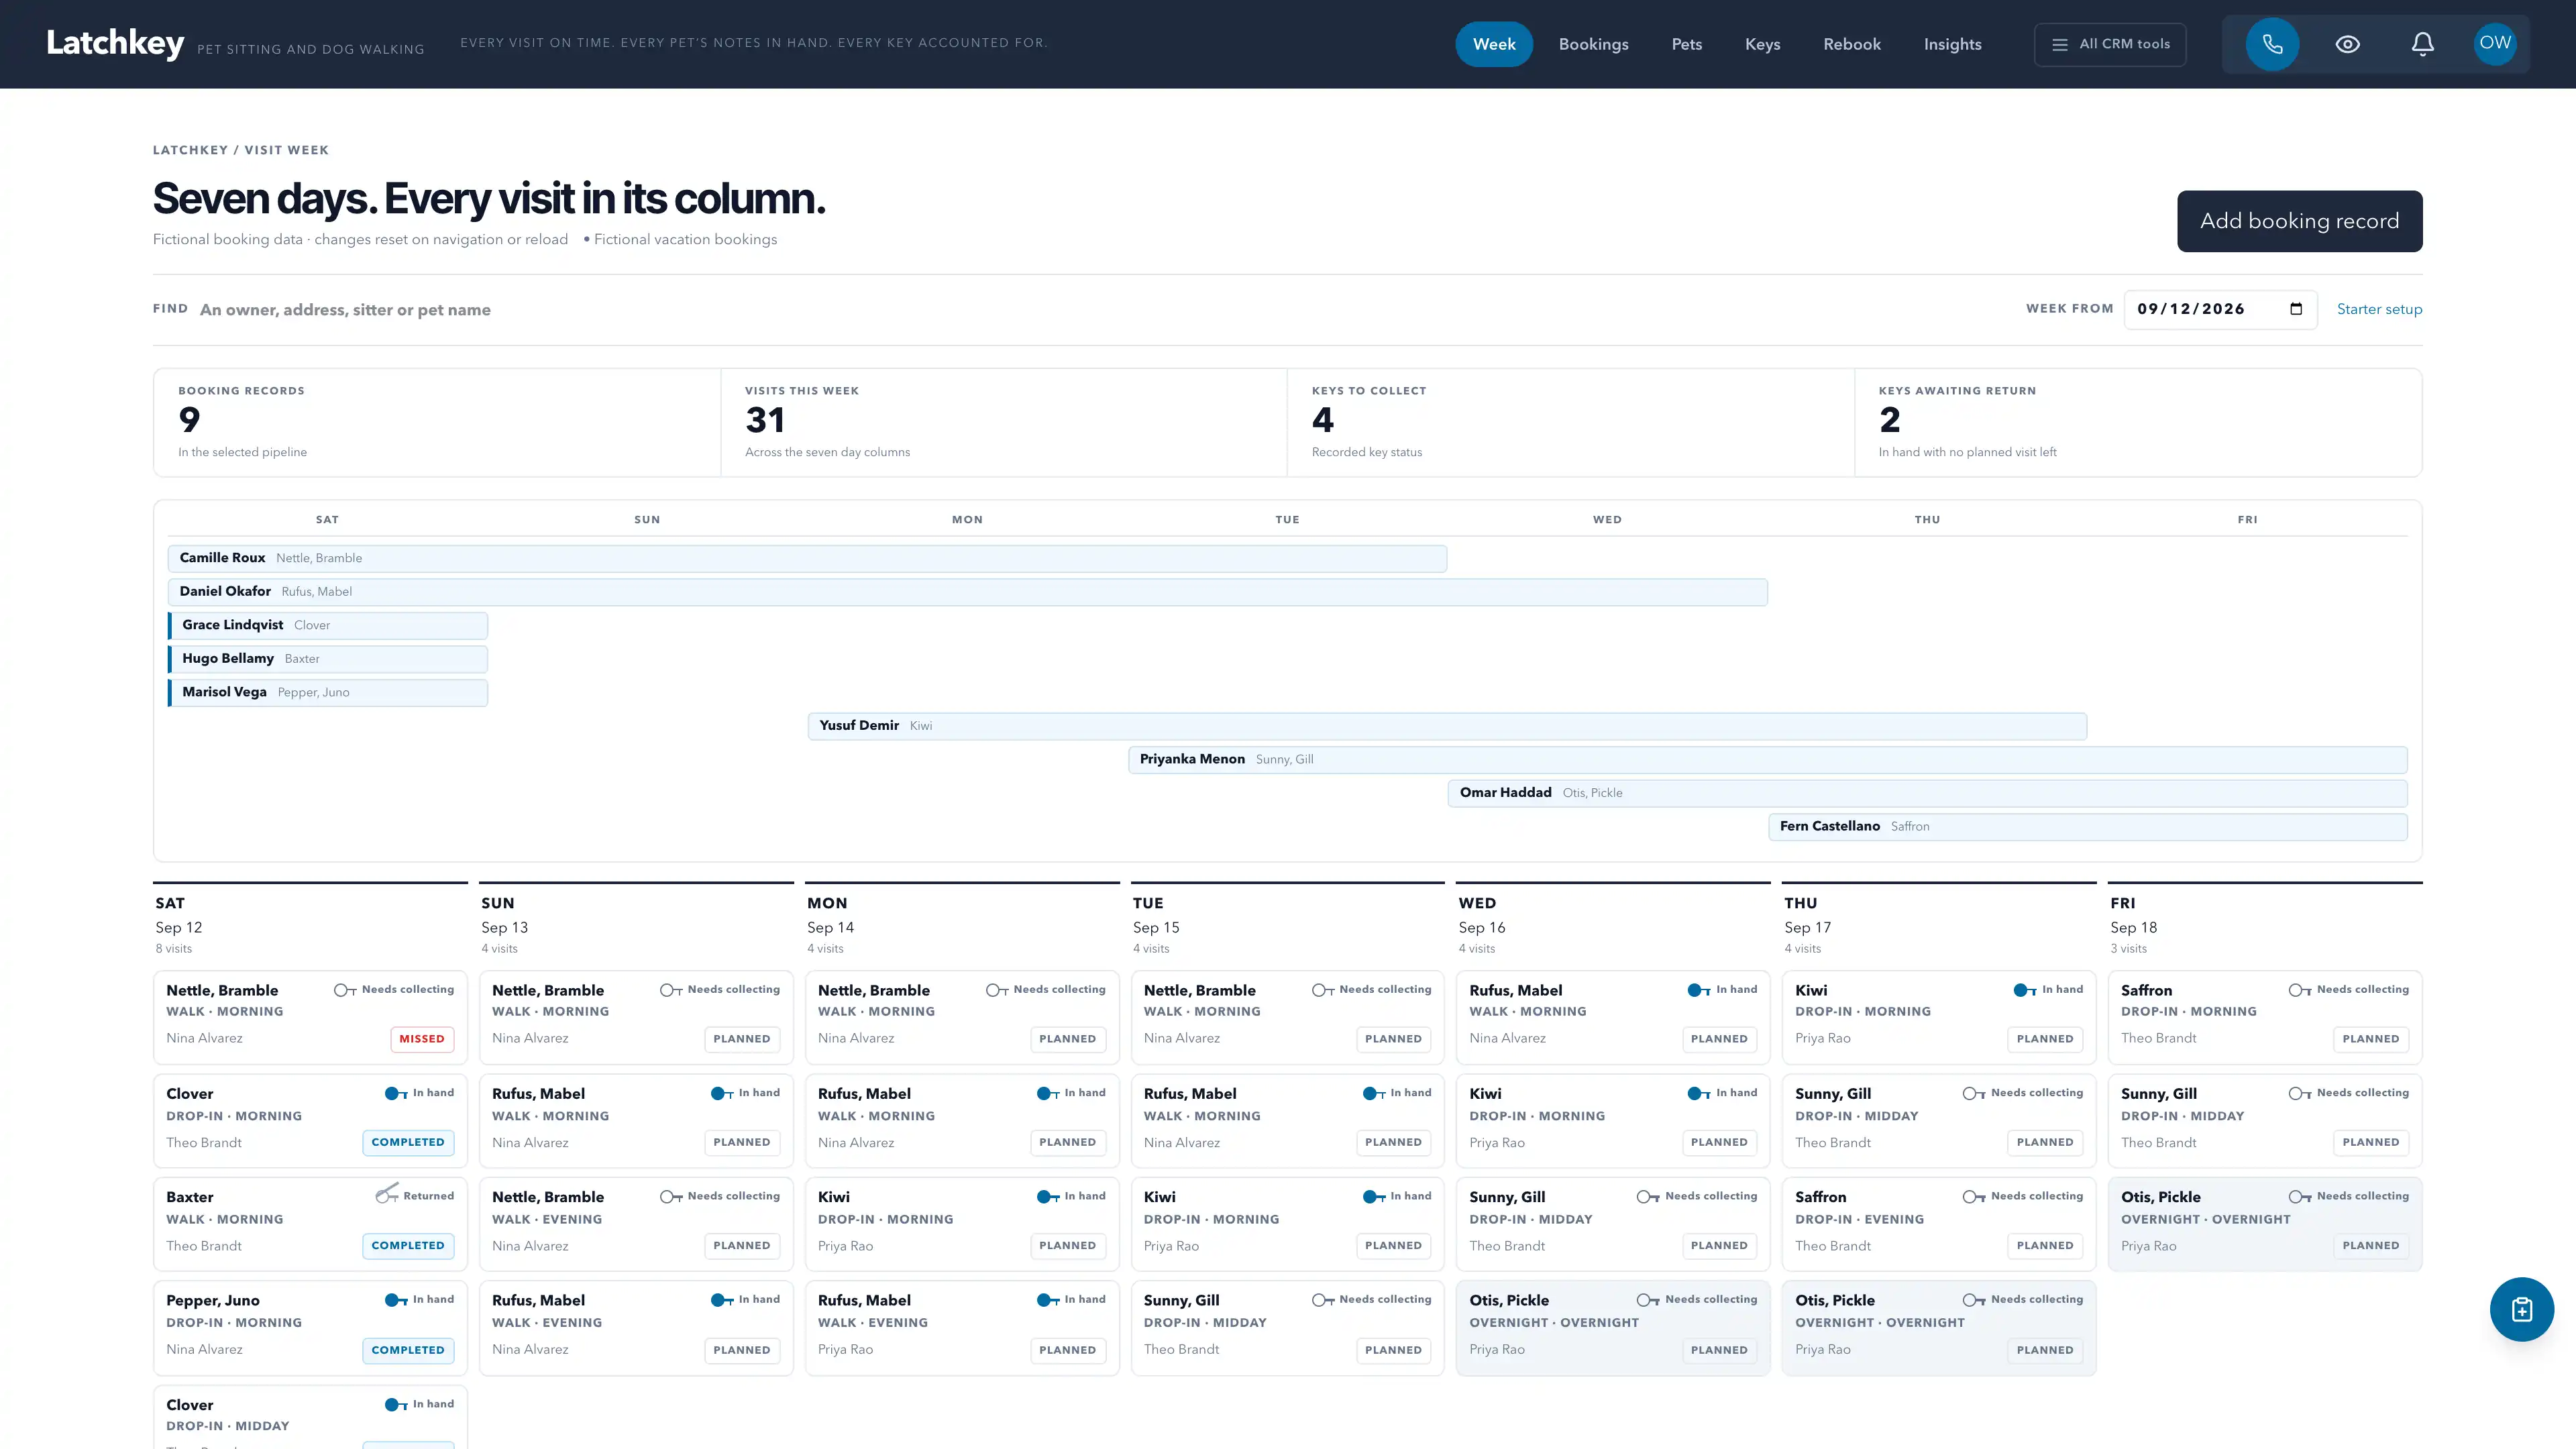Screen dimensions: 2576x1449
Task: Open the floating clipboard add button
Action: pos(2521,1309)
